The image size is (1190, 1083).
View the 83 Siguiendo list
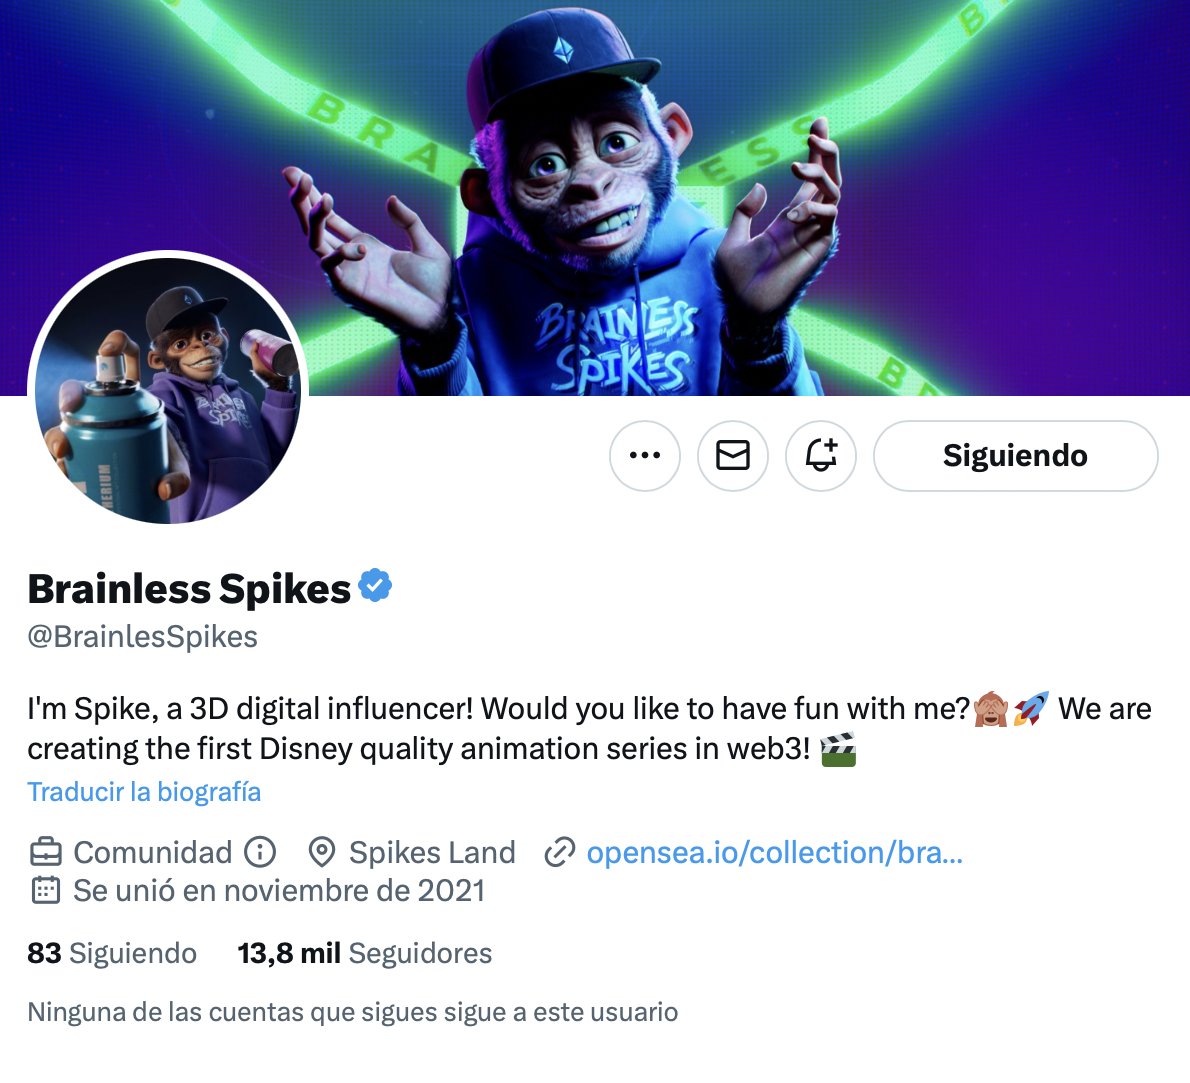point(112,953)
